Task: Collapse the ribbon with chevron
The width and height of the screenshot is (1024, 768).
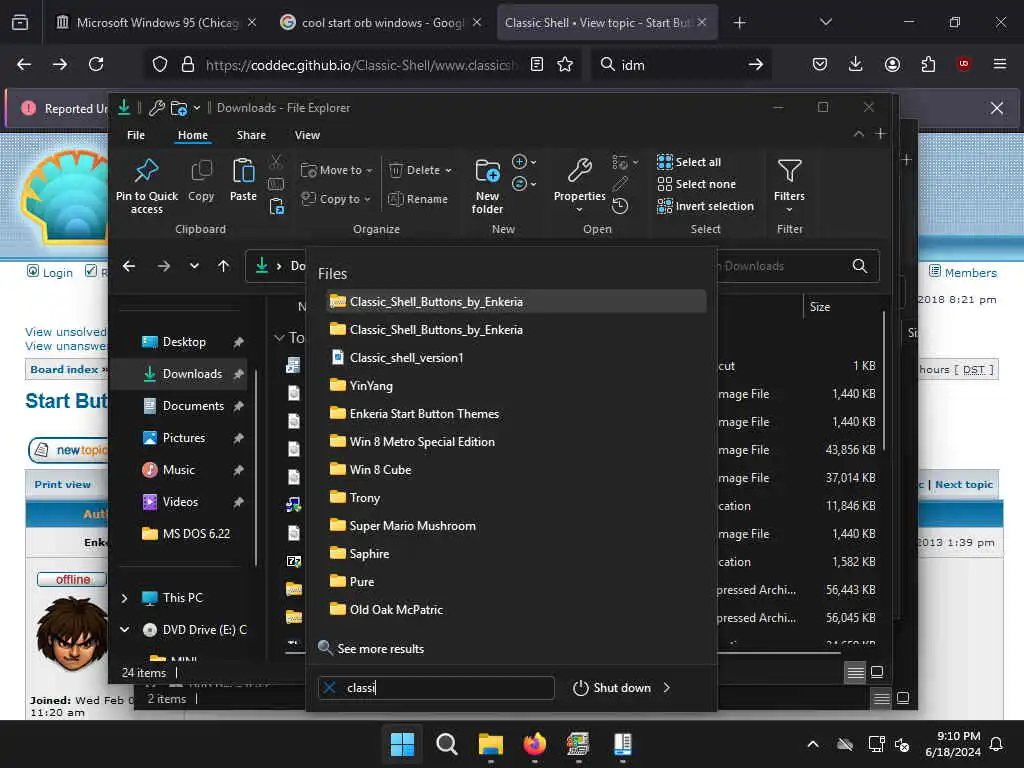Action: click(859, 134)
